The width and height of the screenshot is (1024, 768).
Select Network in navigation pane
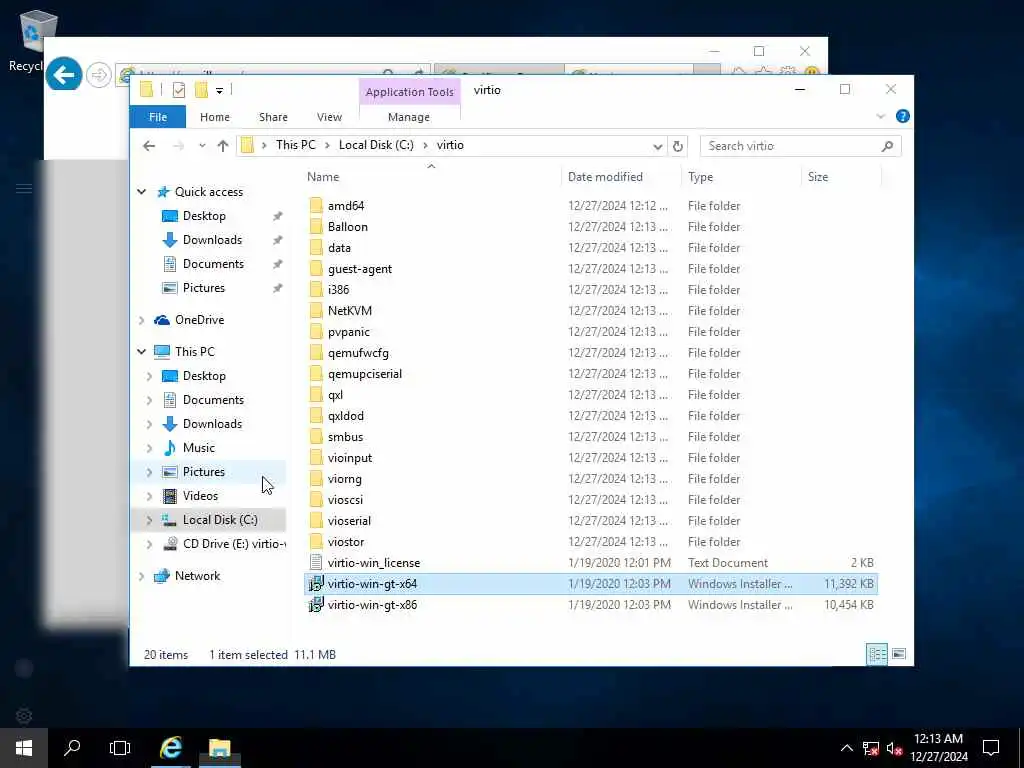pos(197,575)
